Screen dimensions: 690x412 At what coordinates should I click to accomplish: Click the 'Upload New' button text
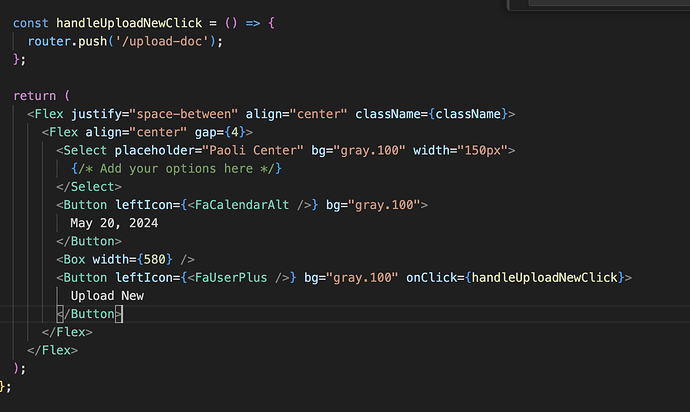107,296
